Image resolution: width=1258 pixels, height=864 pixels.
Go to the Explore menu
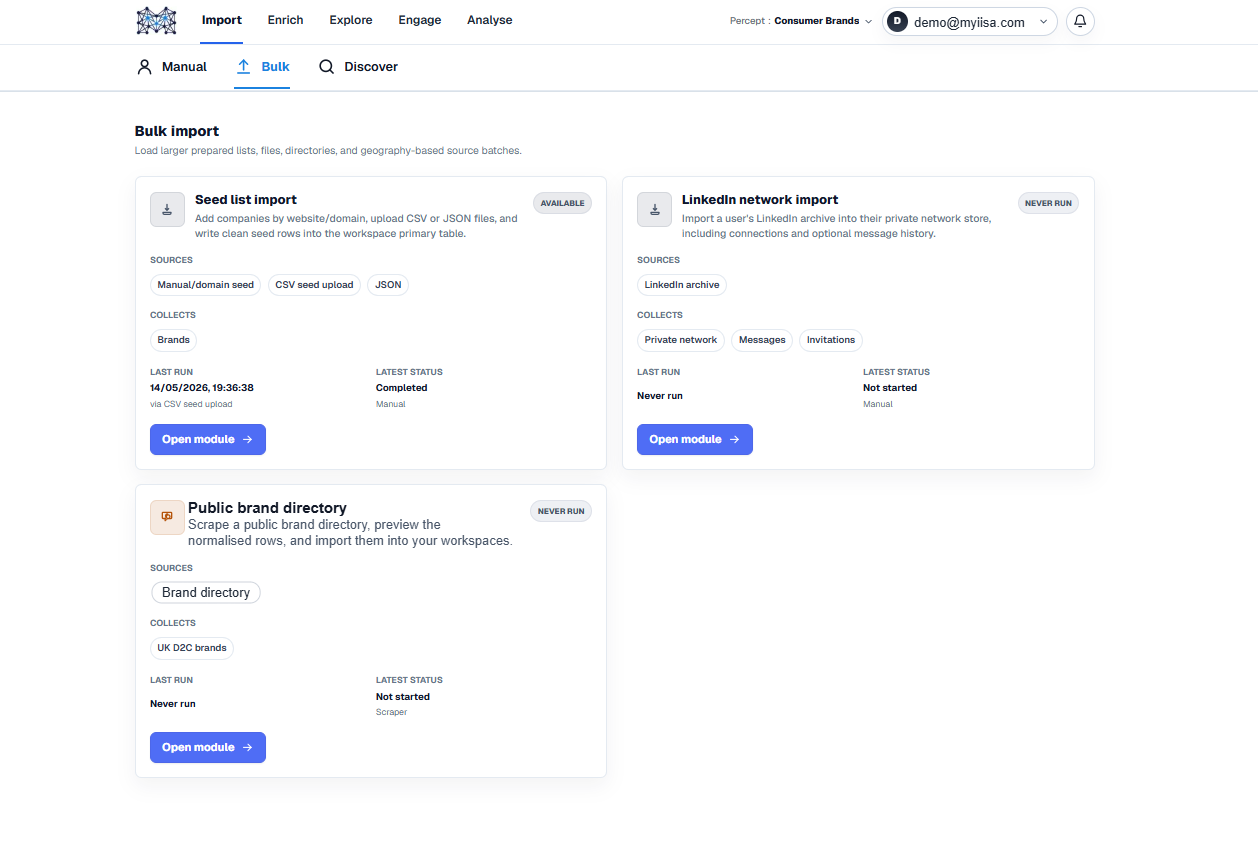pyautogui.click(x=351, y=20)
